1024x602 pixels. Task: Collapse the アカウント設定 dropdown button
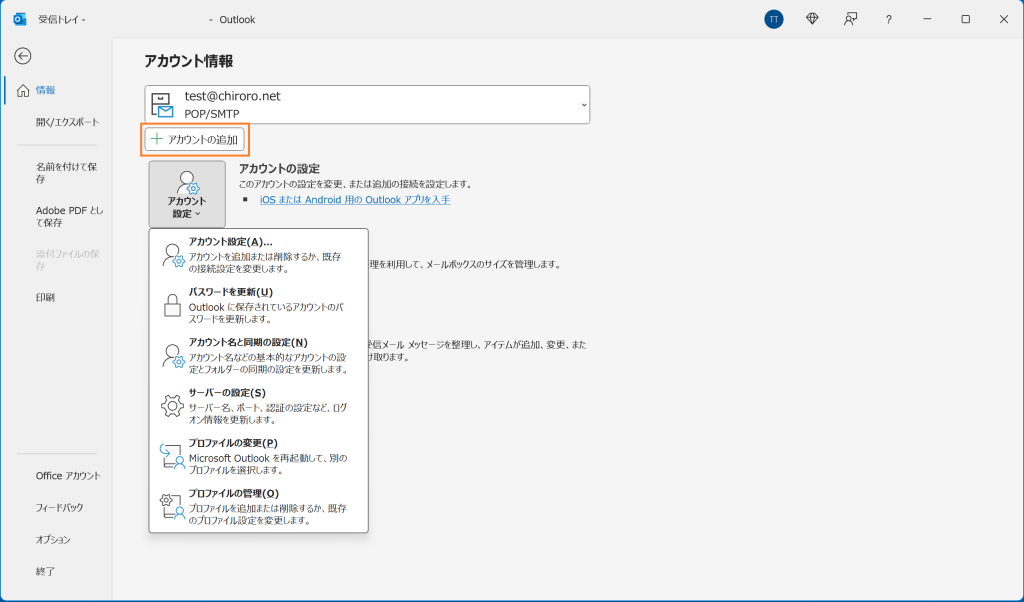187,195
